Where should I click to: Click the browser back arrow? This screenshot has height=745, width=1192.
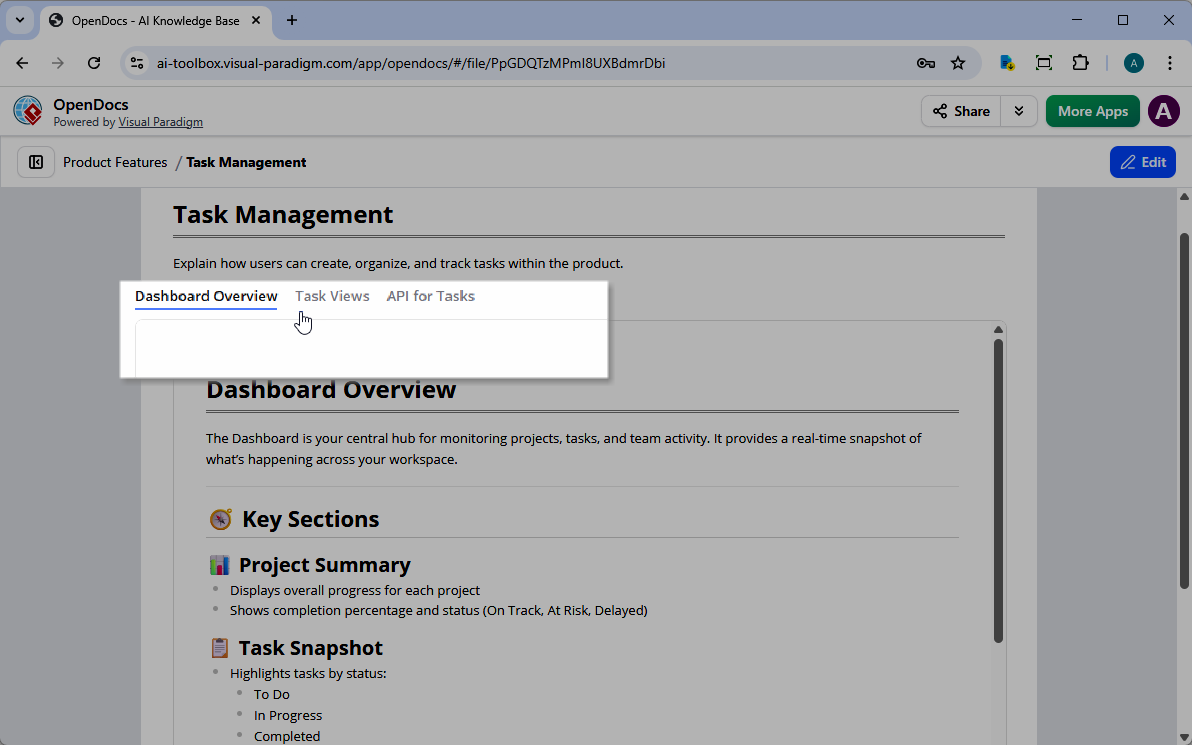click(22, 62)
